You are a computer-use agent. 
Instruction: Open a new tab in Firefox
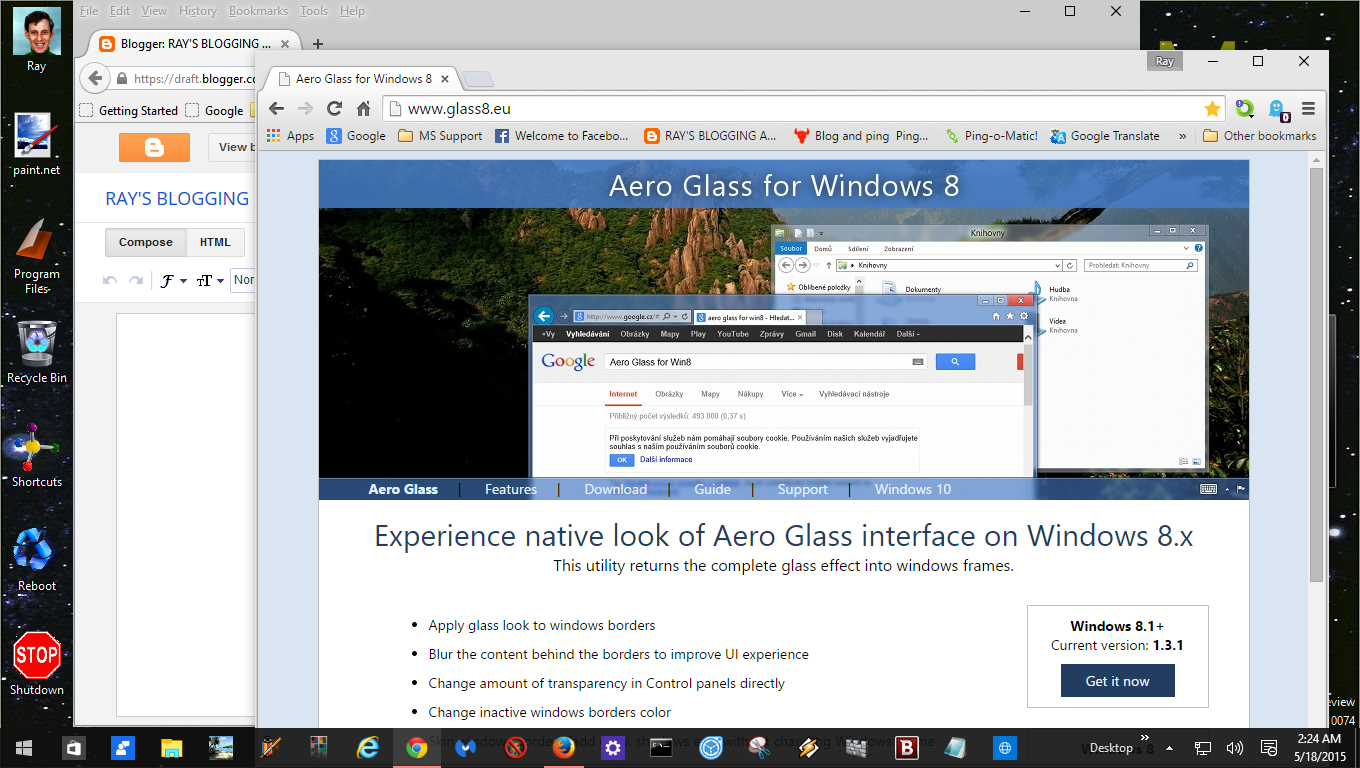click(x=318, y=44)
